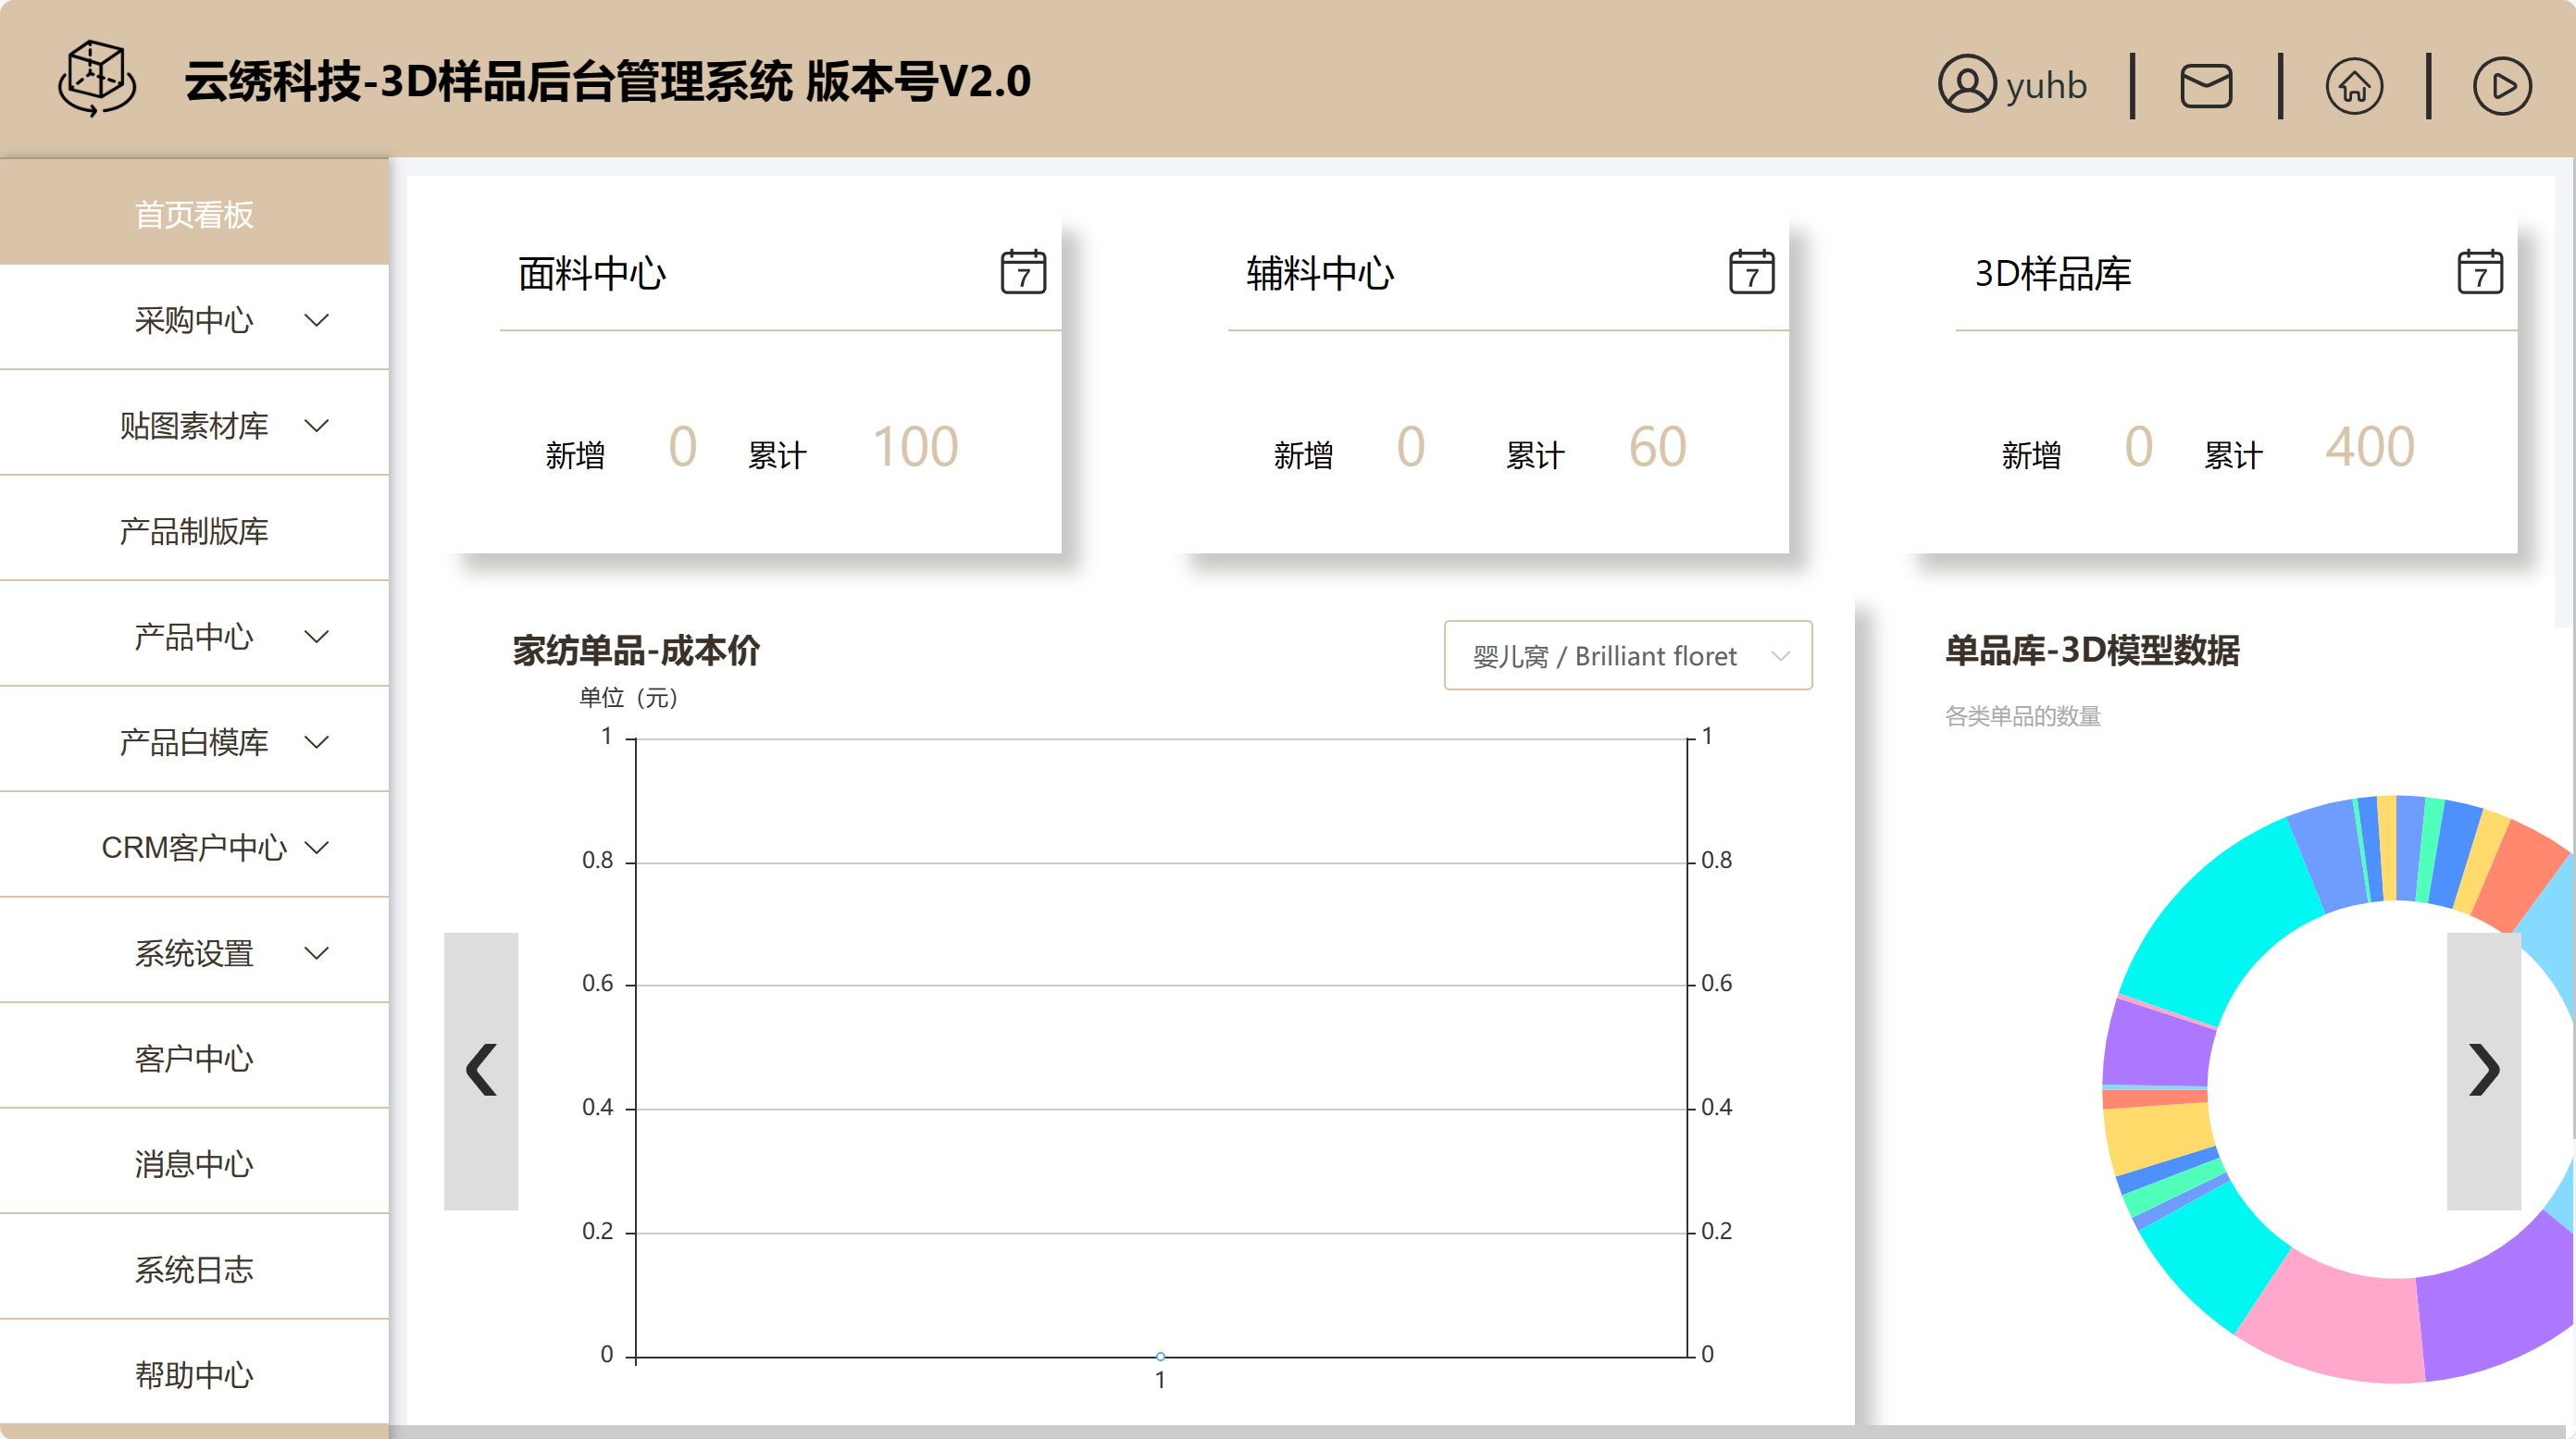Open calendar icon on 辅料中心 card
The image size is (2576, 1439).
point(1751,272)
